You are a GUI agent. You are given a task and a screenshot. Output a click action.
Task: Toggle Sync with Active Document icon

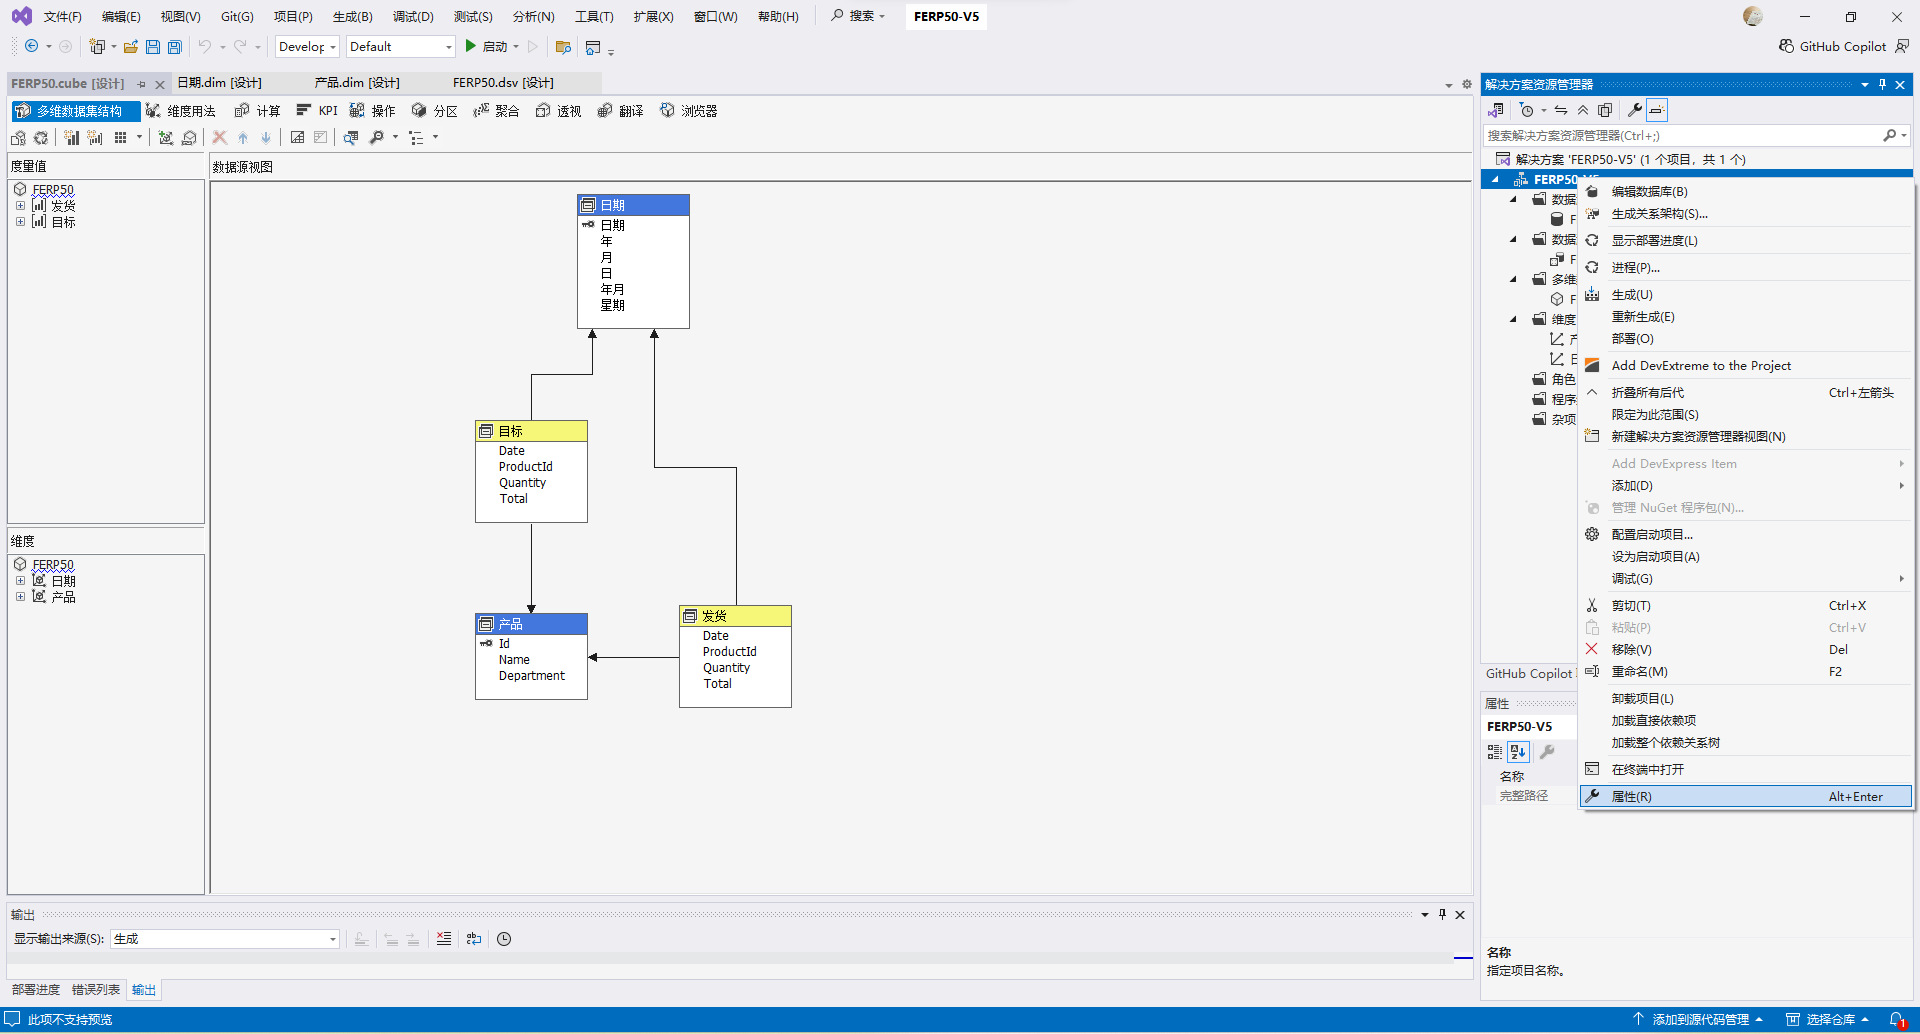tap(1561, 110)
